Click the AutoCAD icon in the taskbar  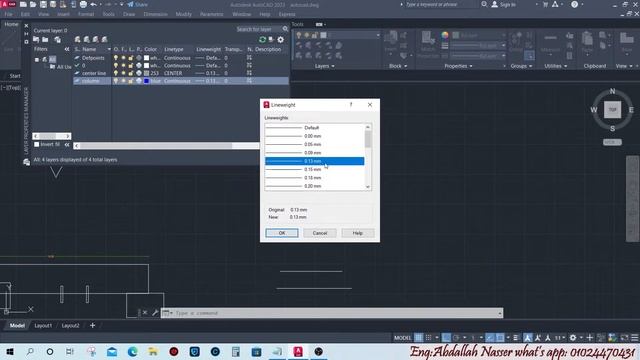pos(298,351)
